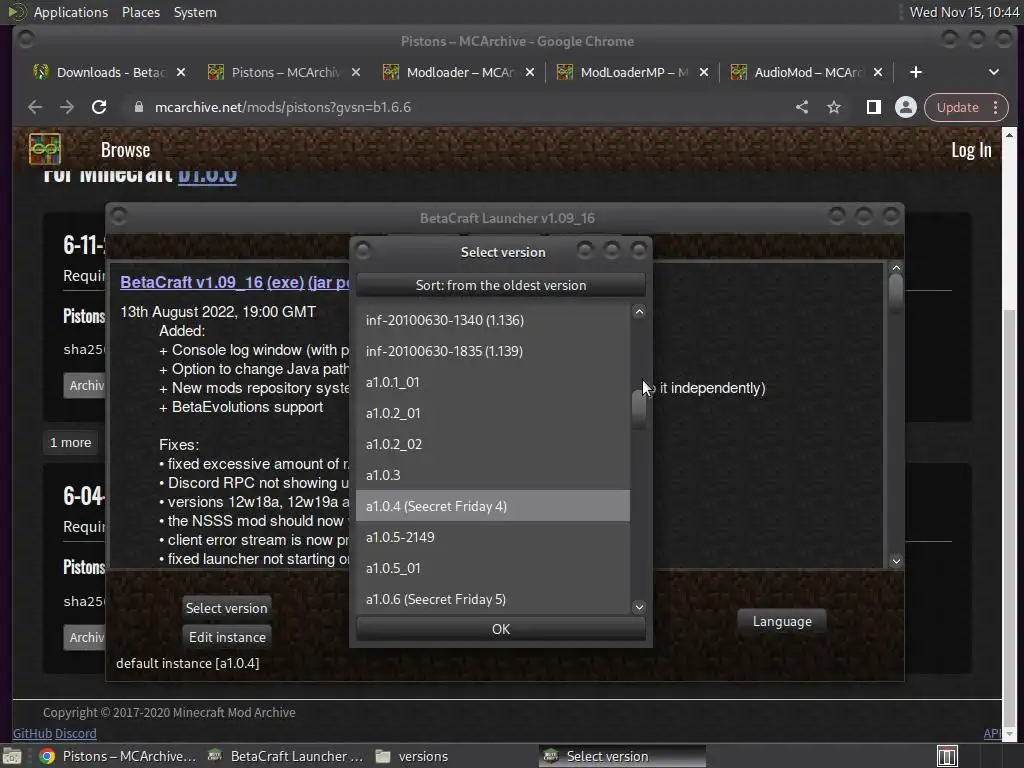Switch to Pistons – MCArchive Chrome tab

[285, 72]
